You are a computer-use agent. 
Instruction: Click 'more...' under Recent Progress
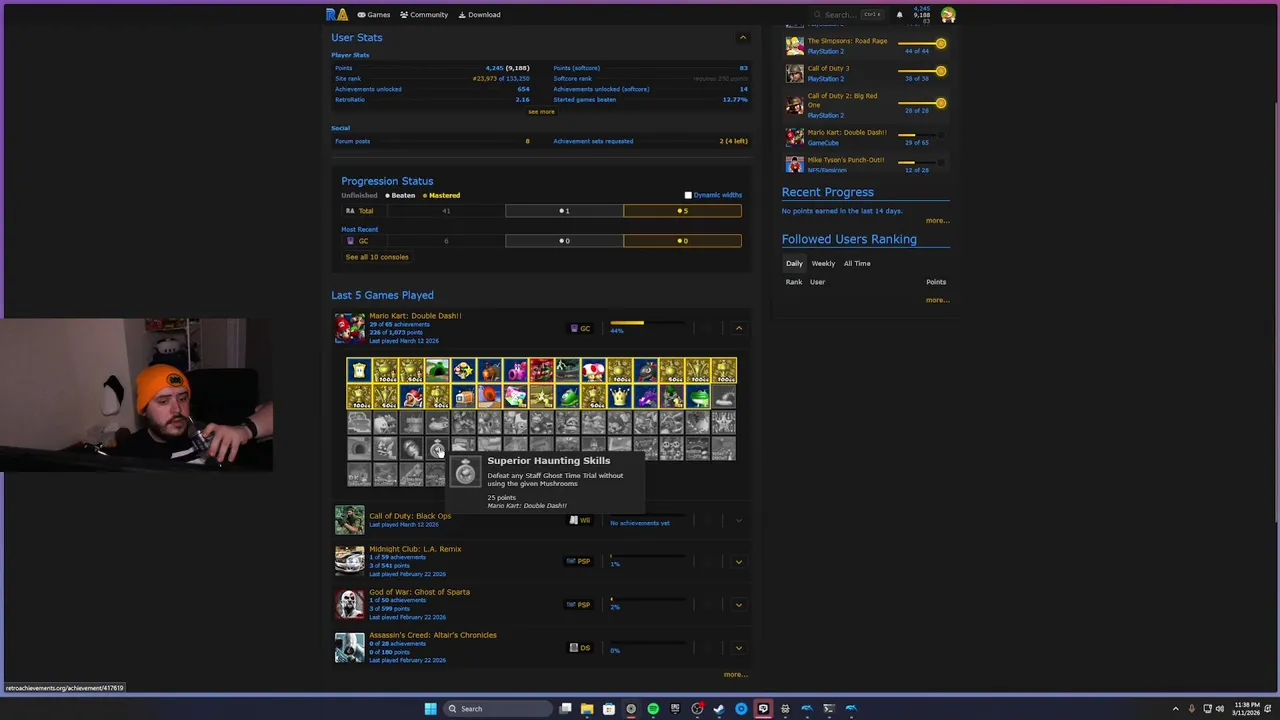[x=937, y=220]
